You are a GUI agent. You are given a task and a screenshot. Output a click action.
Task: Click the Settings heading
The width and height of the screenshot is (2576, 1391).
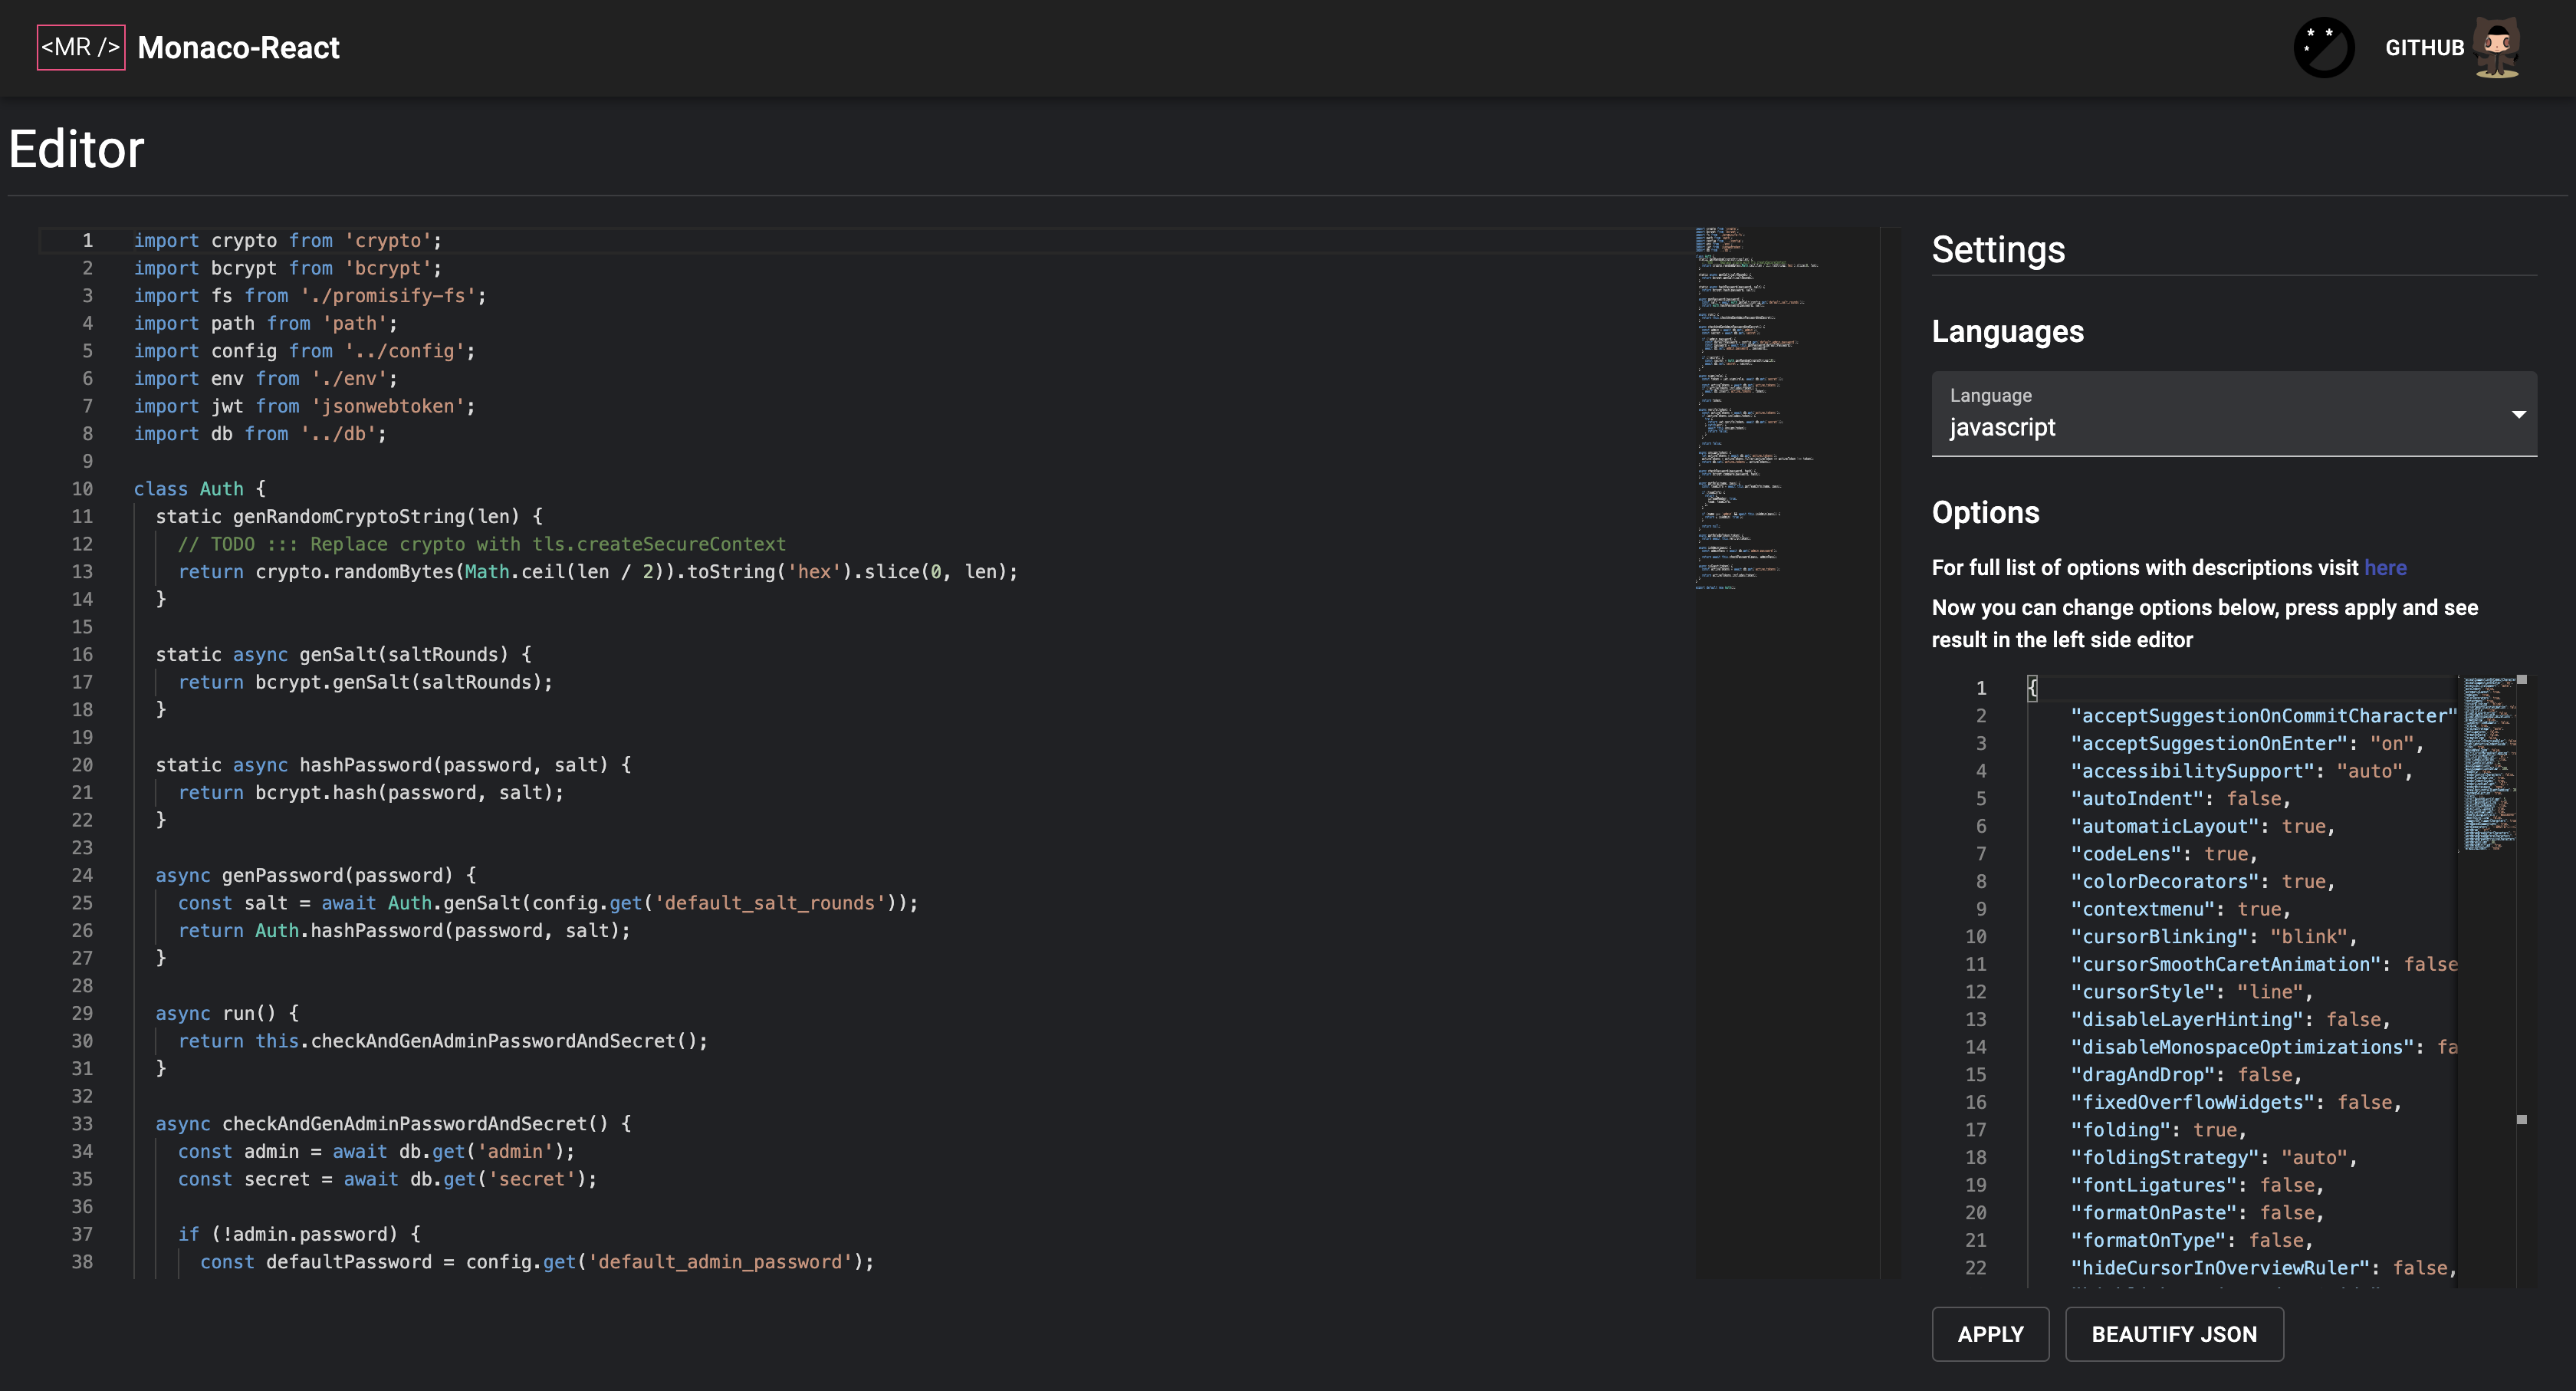1998,250
